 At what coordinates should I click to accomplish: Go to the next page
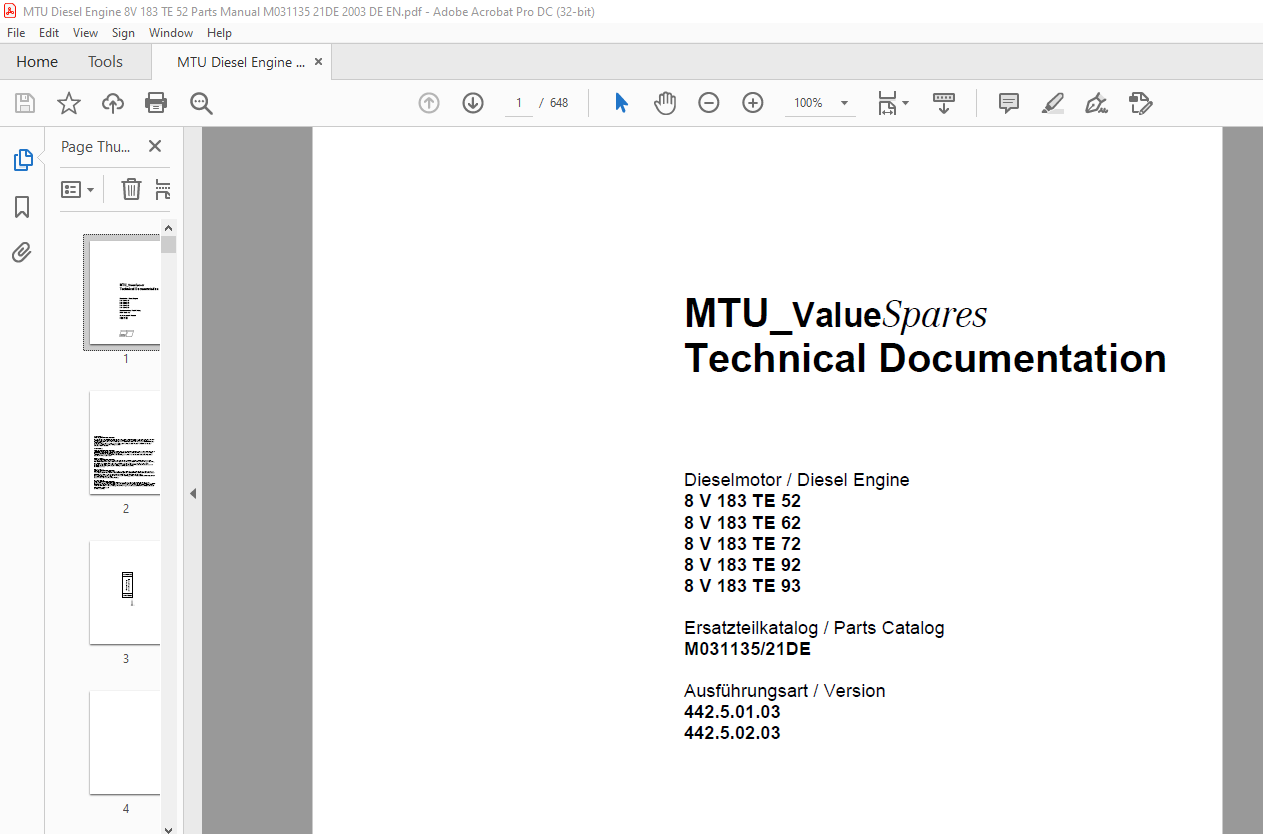pyautogui.click(x=473, y=103)
